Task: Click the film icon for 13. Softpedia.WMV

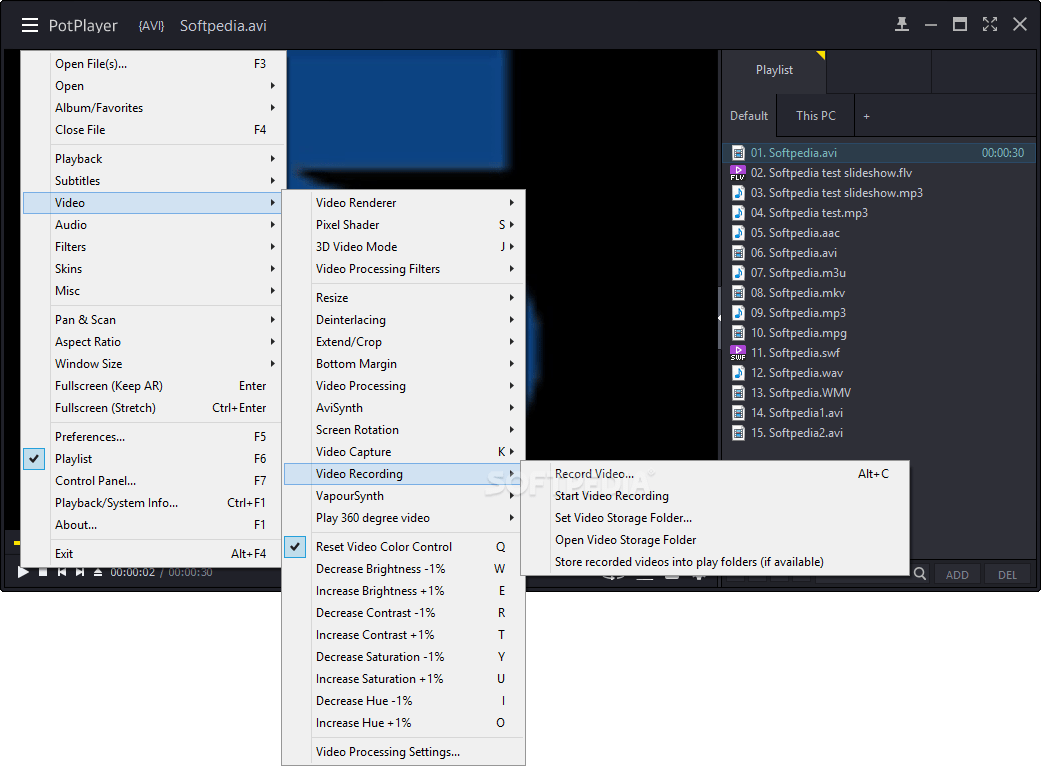Action: (738, 392)
